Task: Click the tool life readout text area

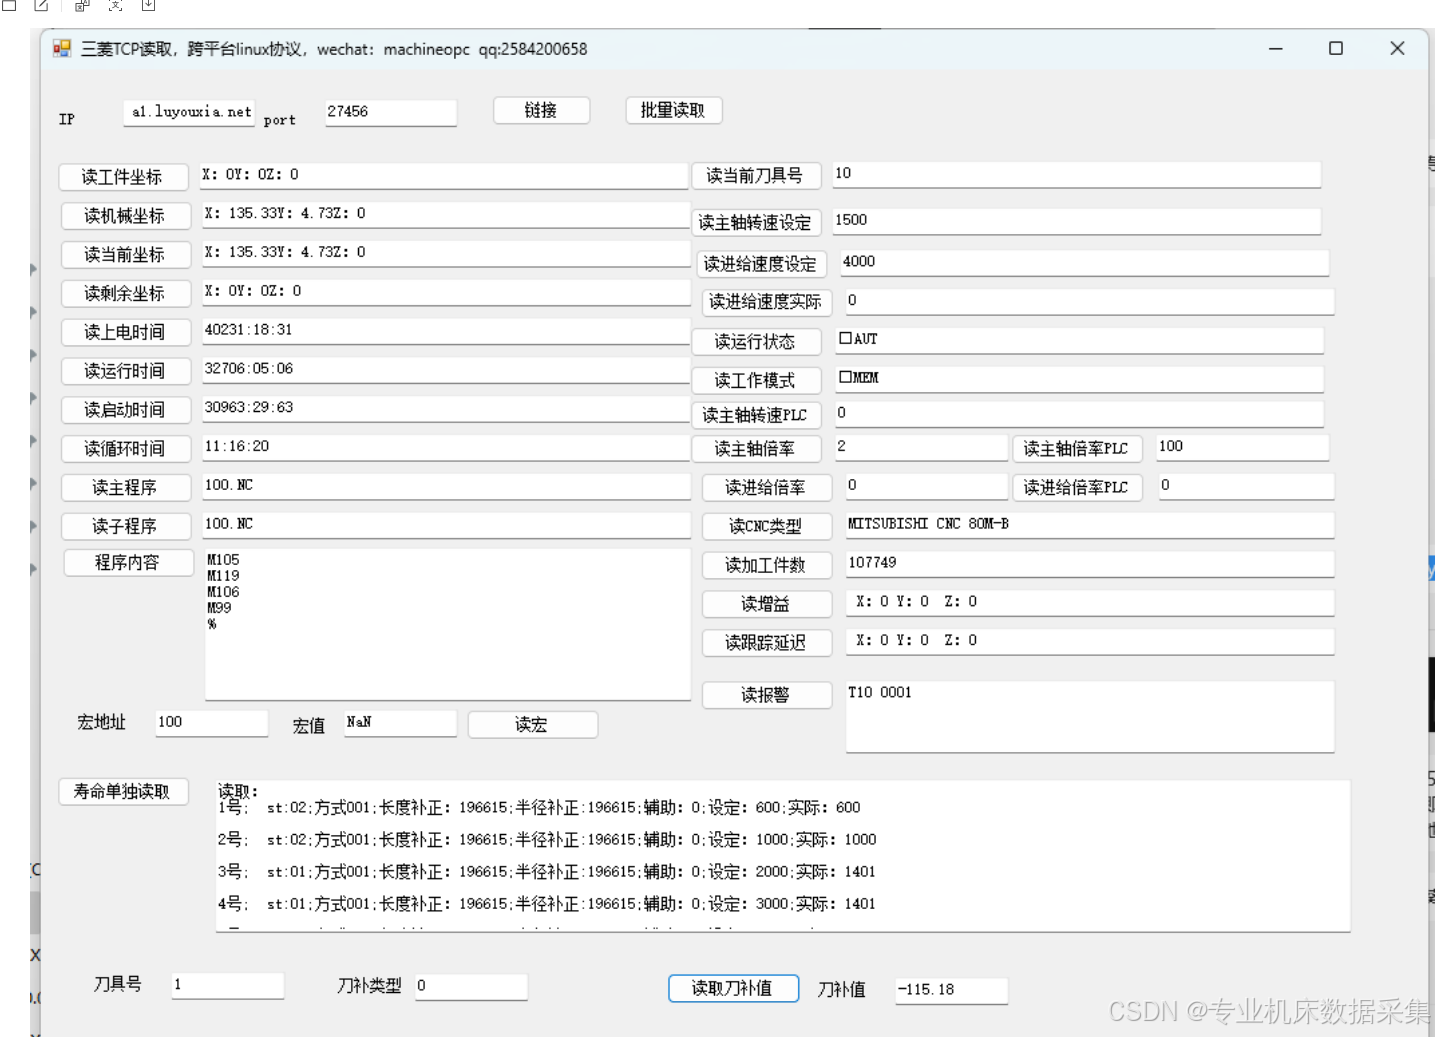Action: tap(783, 856)
